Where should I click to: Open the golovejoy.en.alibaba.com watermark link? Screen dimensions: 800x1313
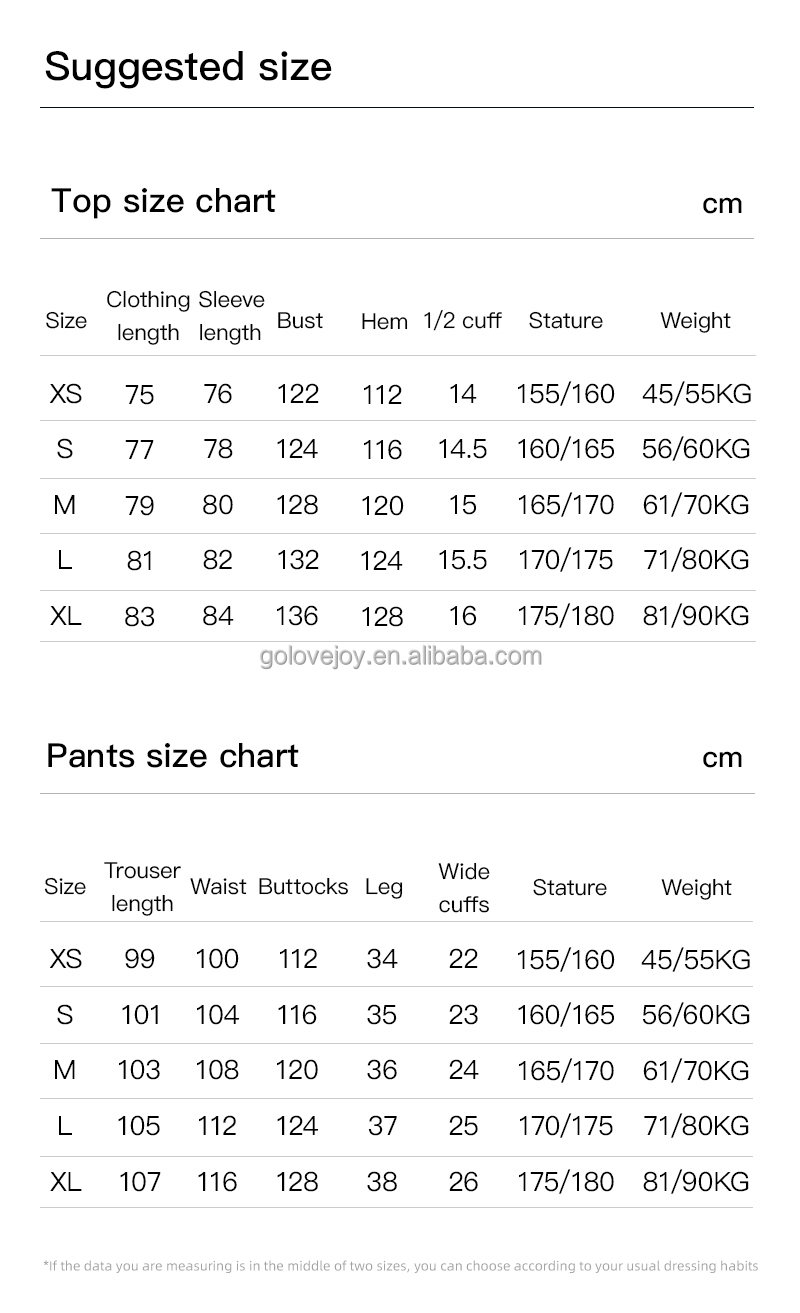(x=400, y=657)
